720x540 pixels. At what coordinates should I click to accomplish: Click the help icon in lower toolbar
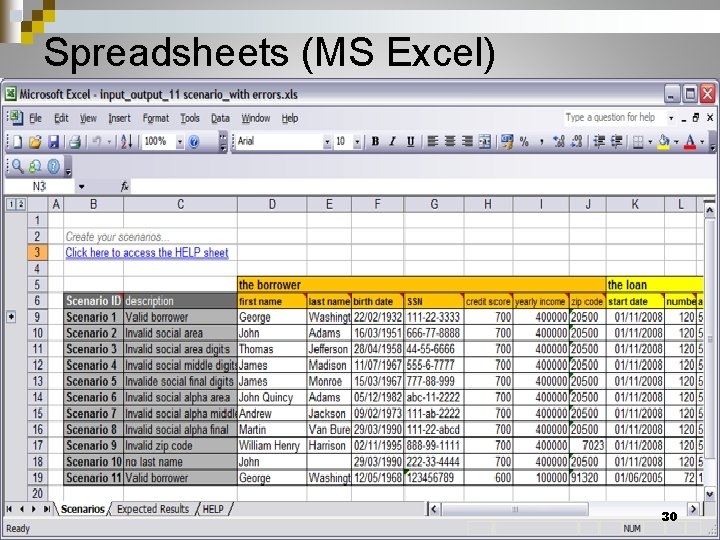coord(53,166)
